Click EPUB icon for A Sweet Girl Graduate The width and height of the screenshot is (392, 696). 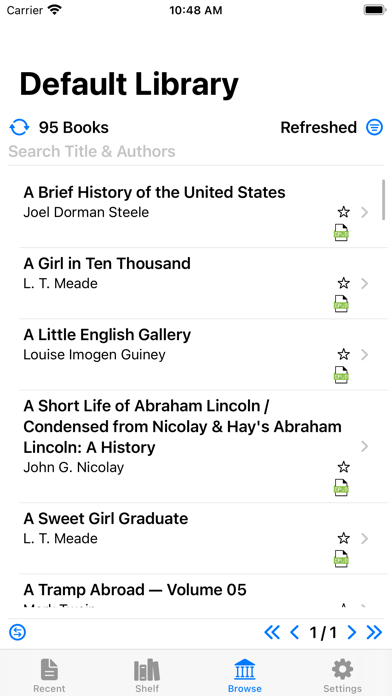pos(341,559)
